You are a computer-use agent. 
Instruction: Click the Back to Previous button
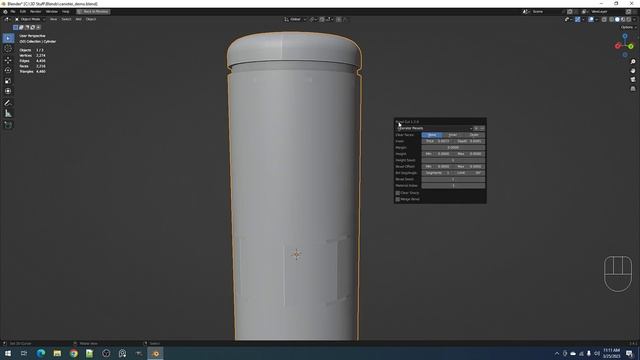pos(93,11)
